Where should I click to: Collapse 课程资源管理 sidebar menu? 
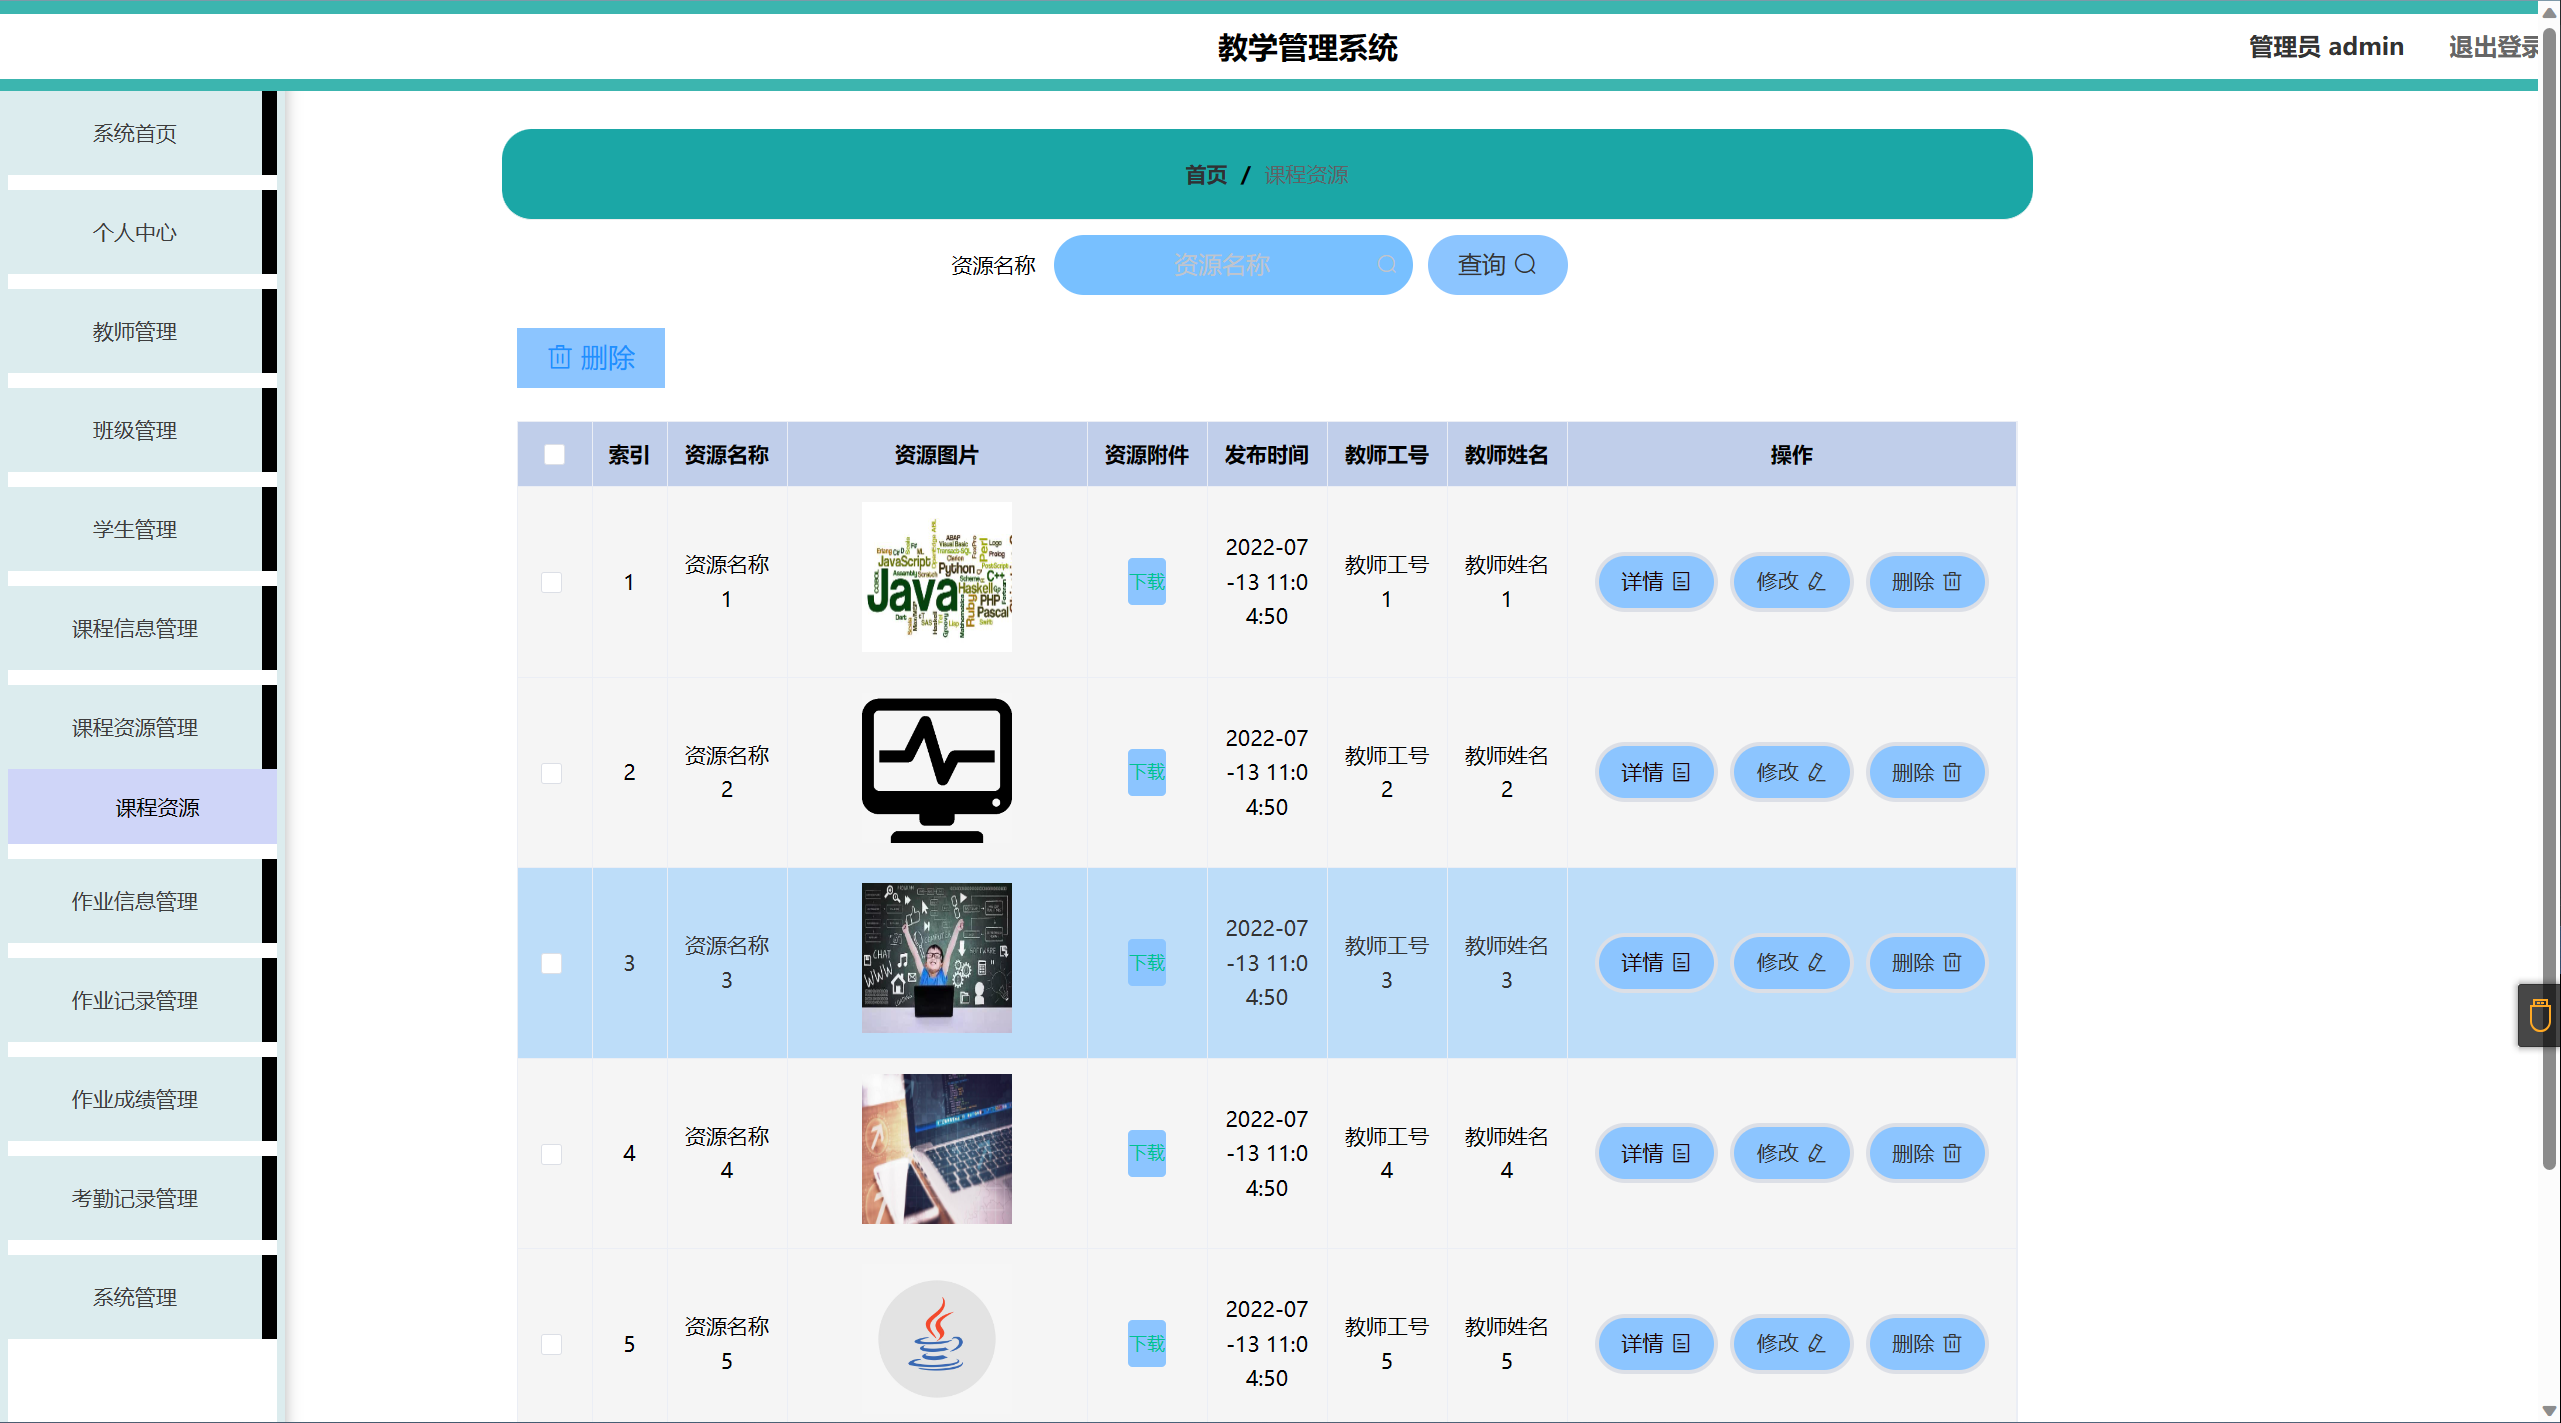[x=135, y=727]
